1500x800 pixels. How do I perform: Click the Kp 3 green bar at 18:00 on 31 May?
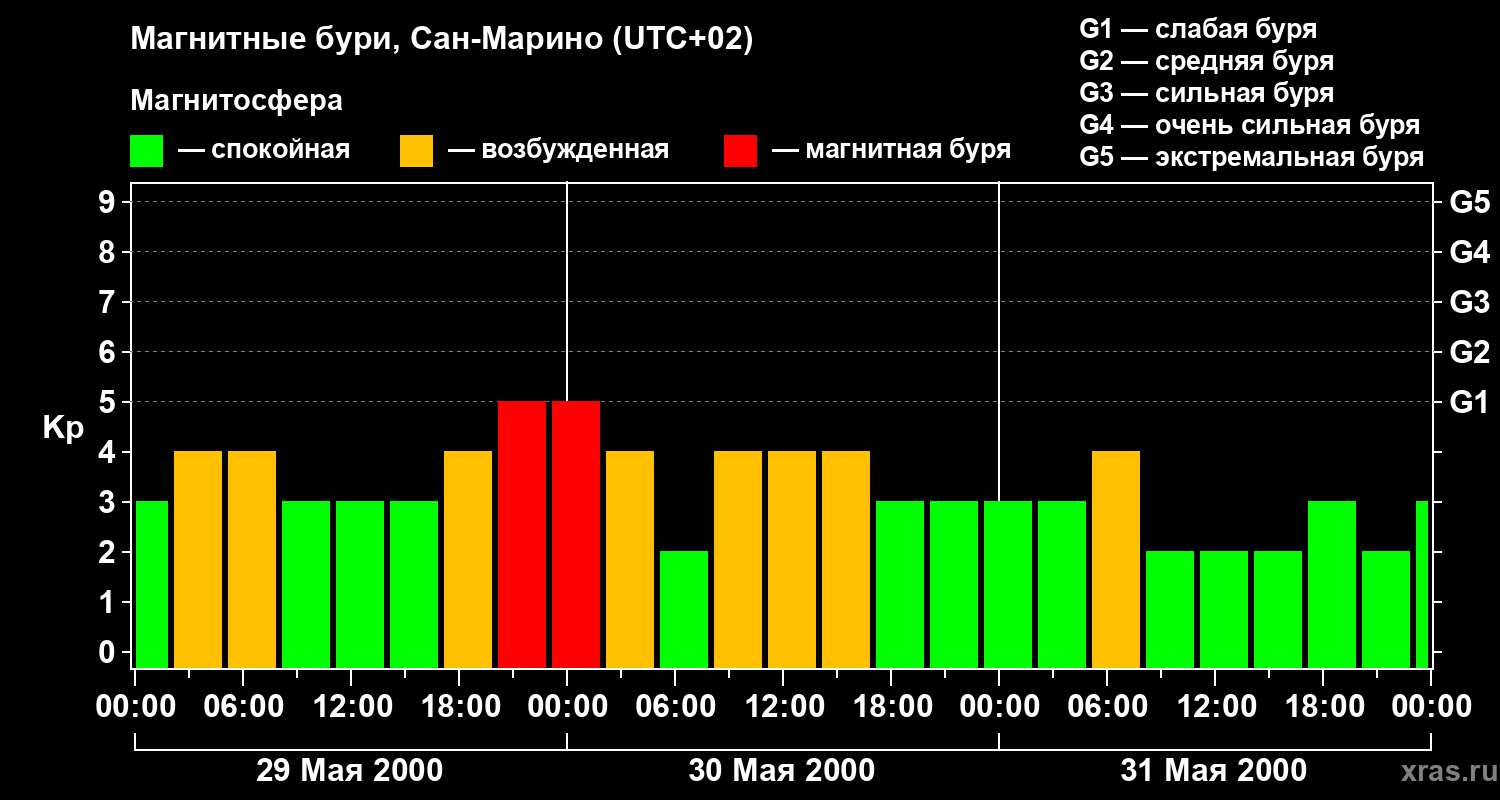click(1332, 585)
